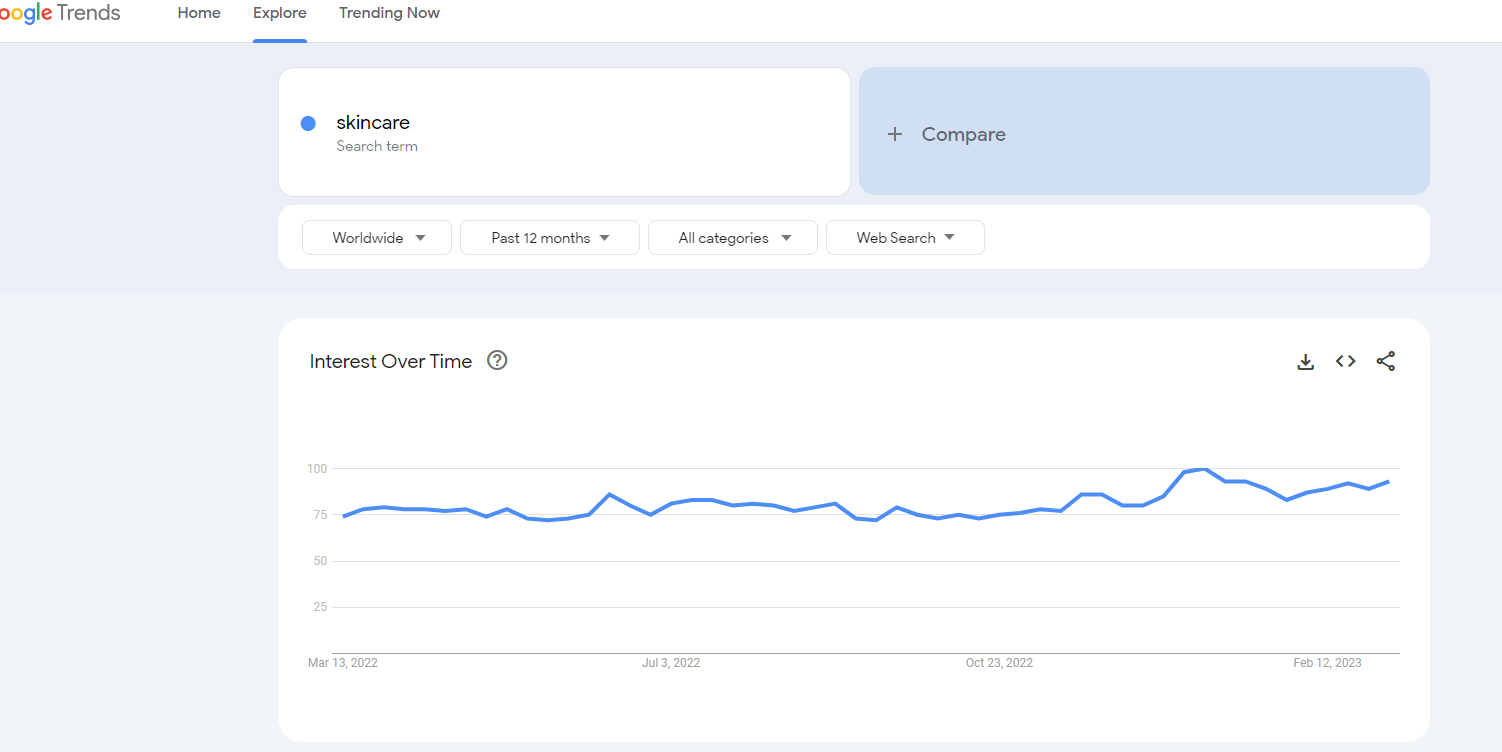
Task: Click the Jul 3, 2022 axis label
Action: pyautogui.click(x=671, y=663)
